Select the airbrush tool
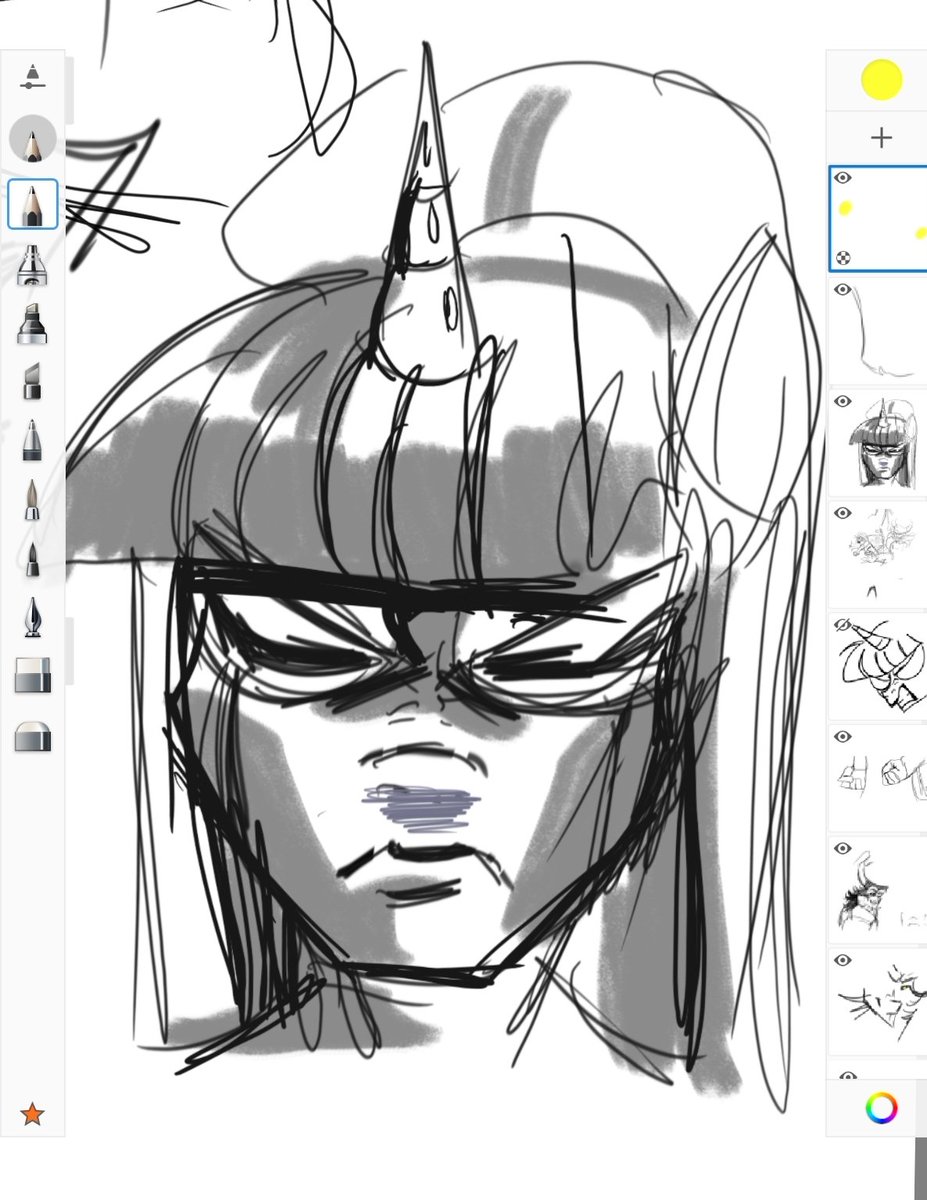The height and width of the screenshot is (1200, 927). coord(33,266)
